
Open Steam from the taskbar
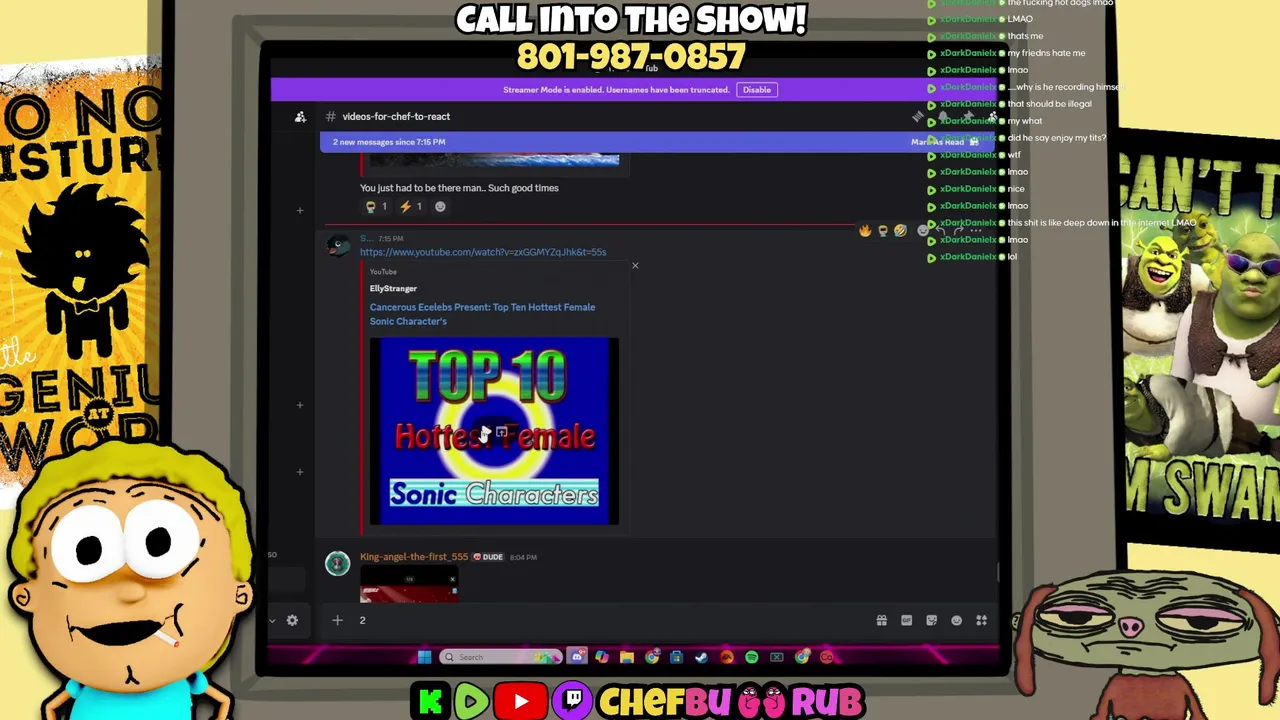[701, 657]
